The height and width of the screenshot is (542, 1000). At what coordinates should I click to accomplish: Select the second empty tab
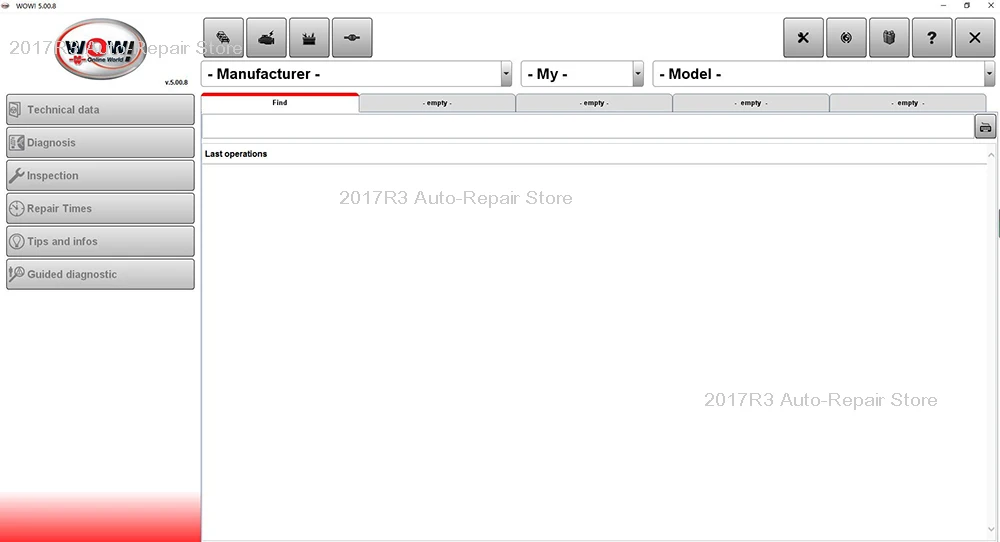point(594,103)
